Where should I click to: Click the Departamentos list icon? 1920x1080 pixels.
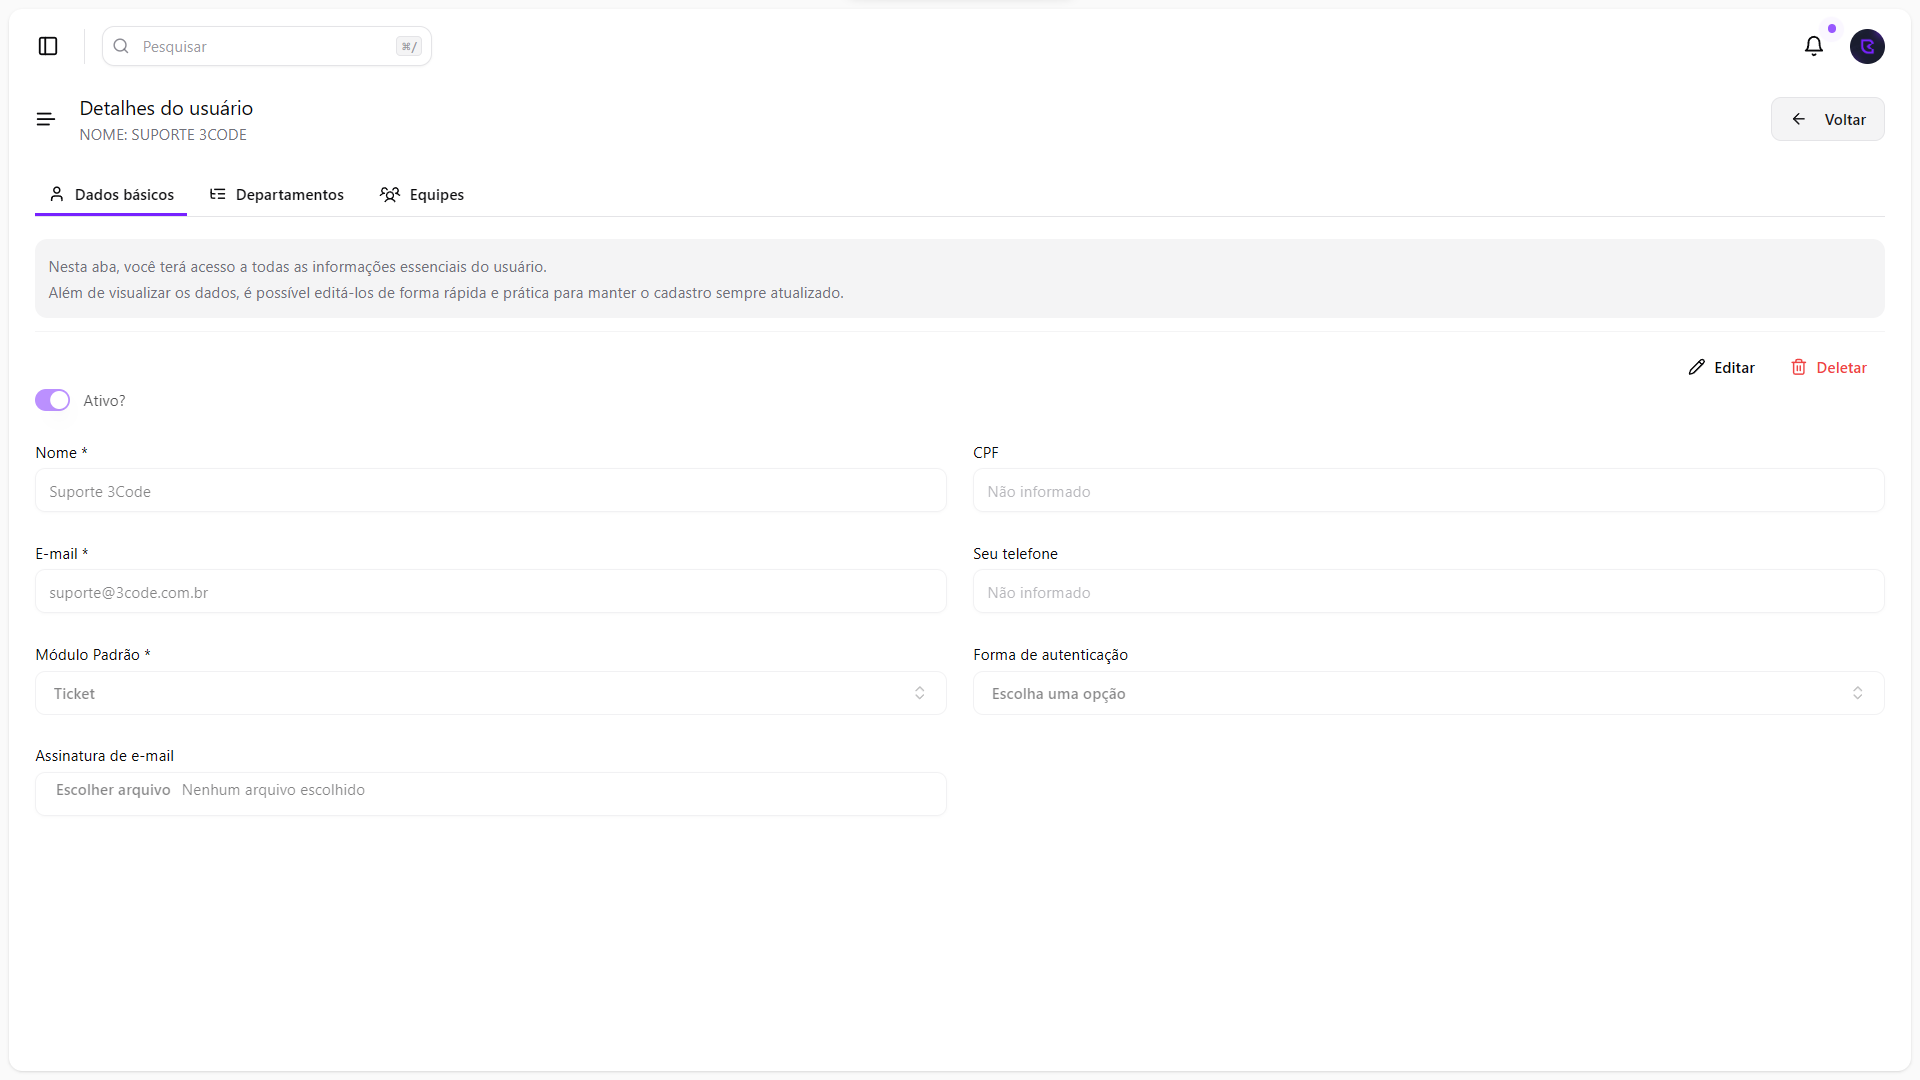(217, 194)
